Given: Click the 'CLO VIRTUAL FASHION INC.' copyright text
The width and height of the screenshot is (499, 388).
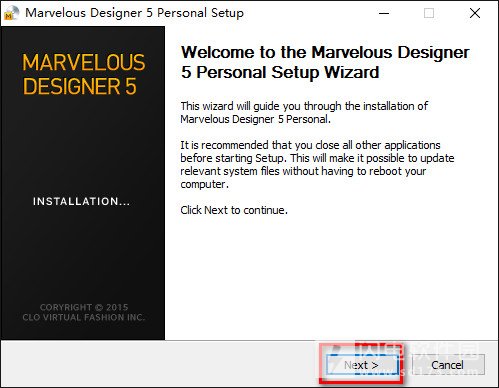Looking at the screenshot, I should [x=84, y=317].
